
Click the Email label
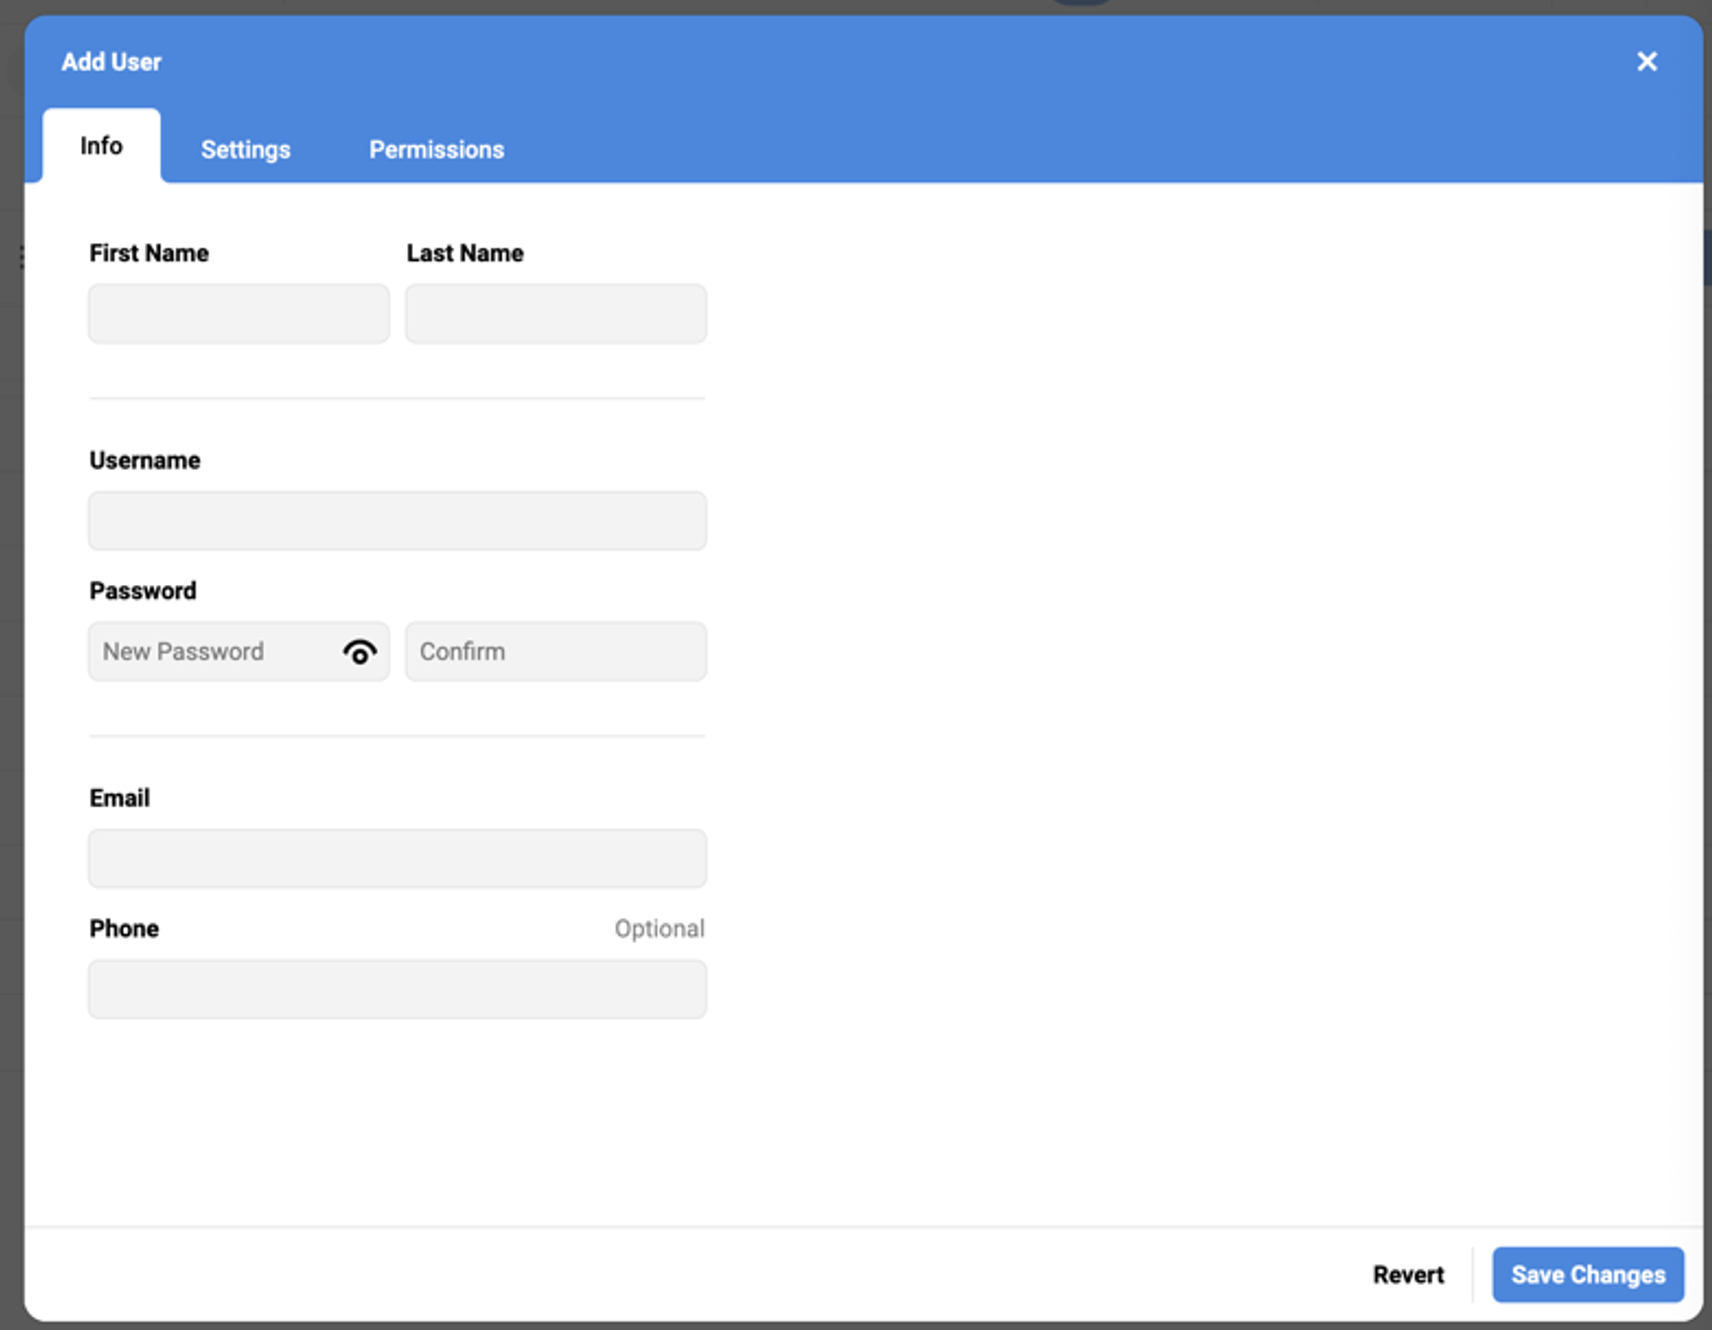[120, 798]
